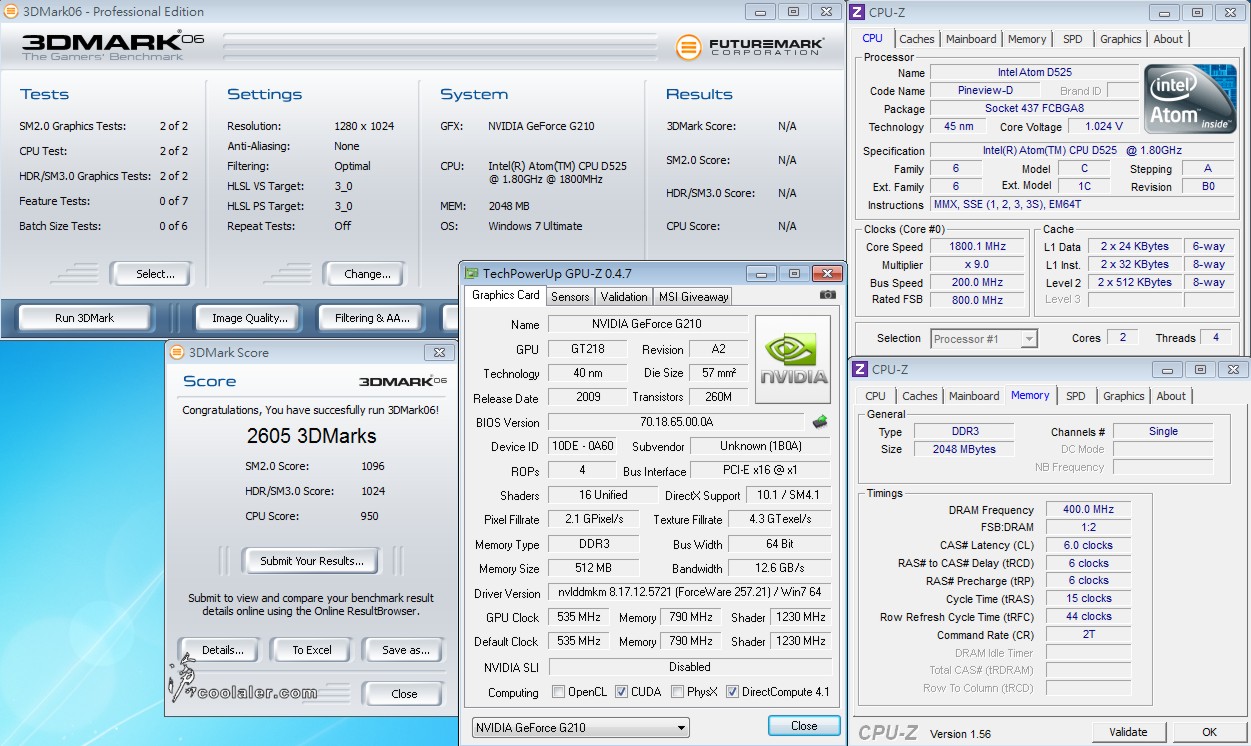Click Close button in GPU-Z window
1251x746 pixels.
click(804, 726)
